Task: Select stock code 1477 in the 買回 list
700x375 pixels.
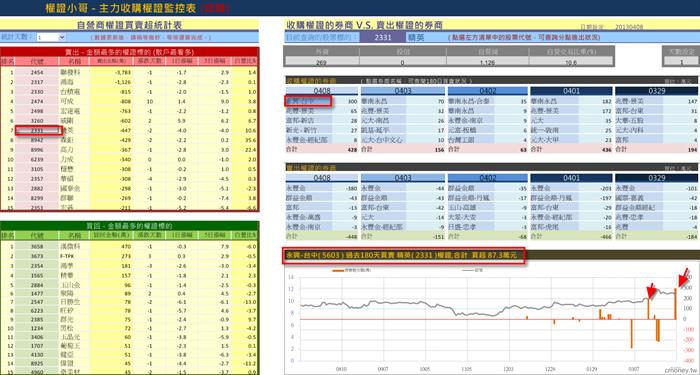Action: [37, 295]
